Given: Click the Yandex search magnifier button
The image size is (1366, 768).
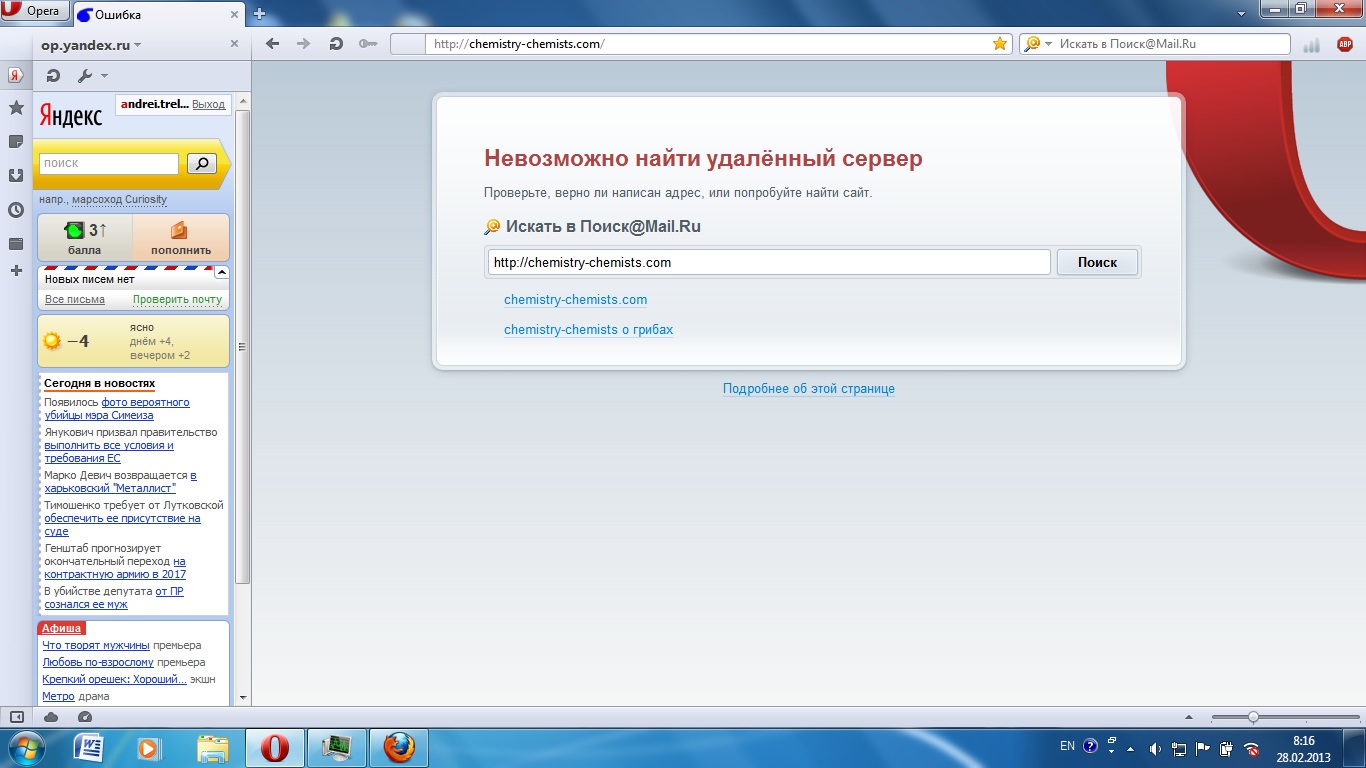Looking at the screenshot, I should [202, 163].
